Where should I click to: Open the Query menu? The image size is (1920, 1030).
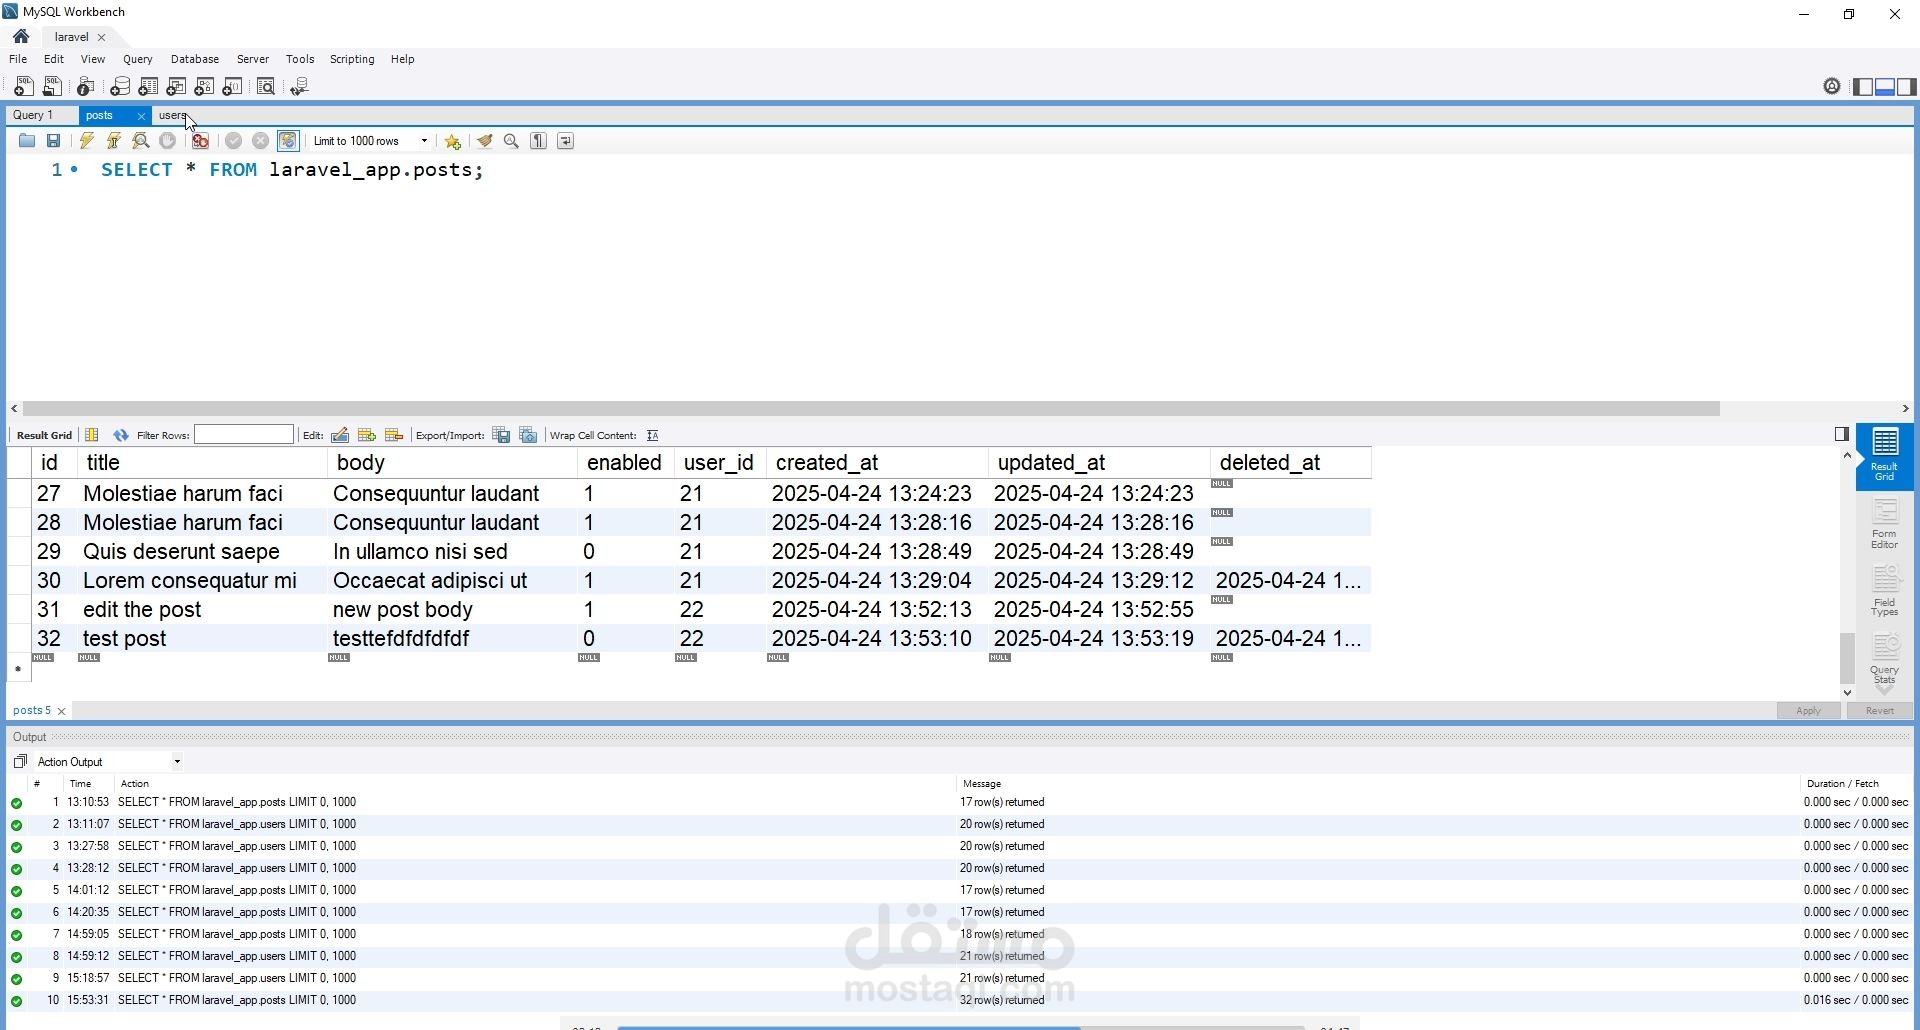pos(138,59)
